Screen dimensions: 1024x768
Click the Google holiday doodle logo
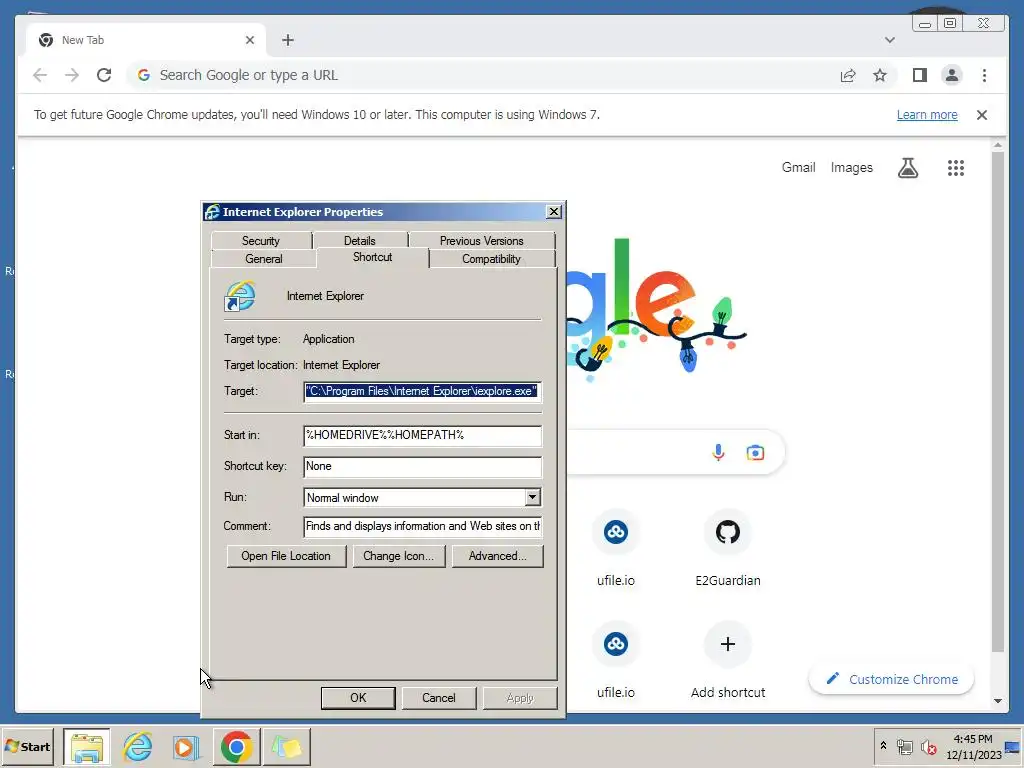point(656,310)
